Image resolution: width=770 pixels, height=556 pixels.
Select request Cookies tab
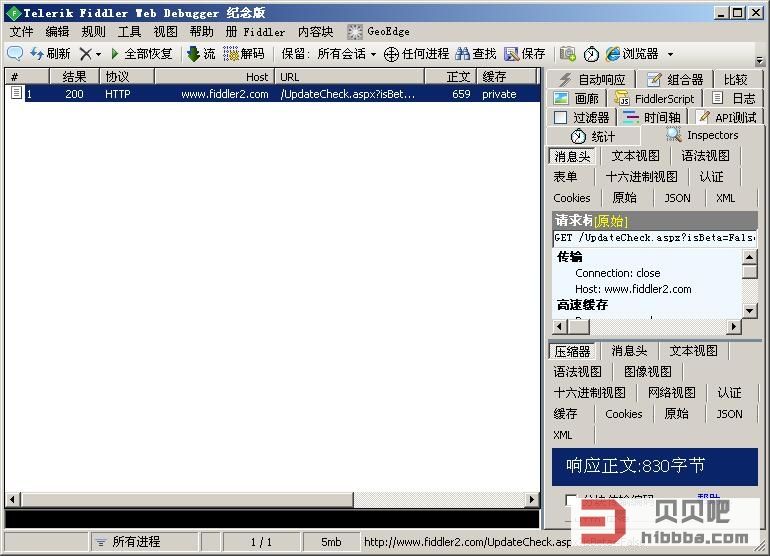572,198
